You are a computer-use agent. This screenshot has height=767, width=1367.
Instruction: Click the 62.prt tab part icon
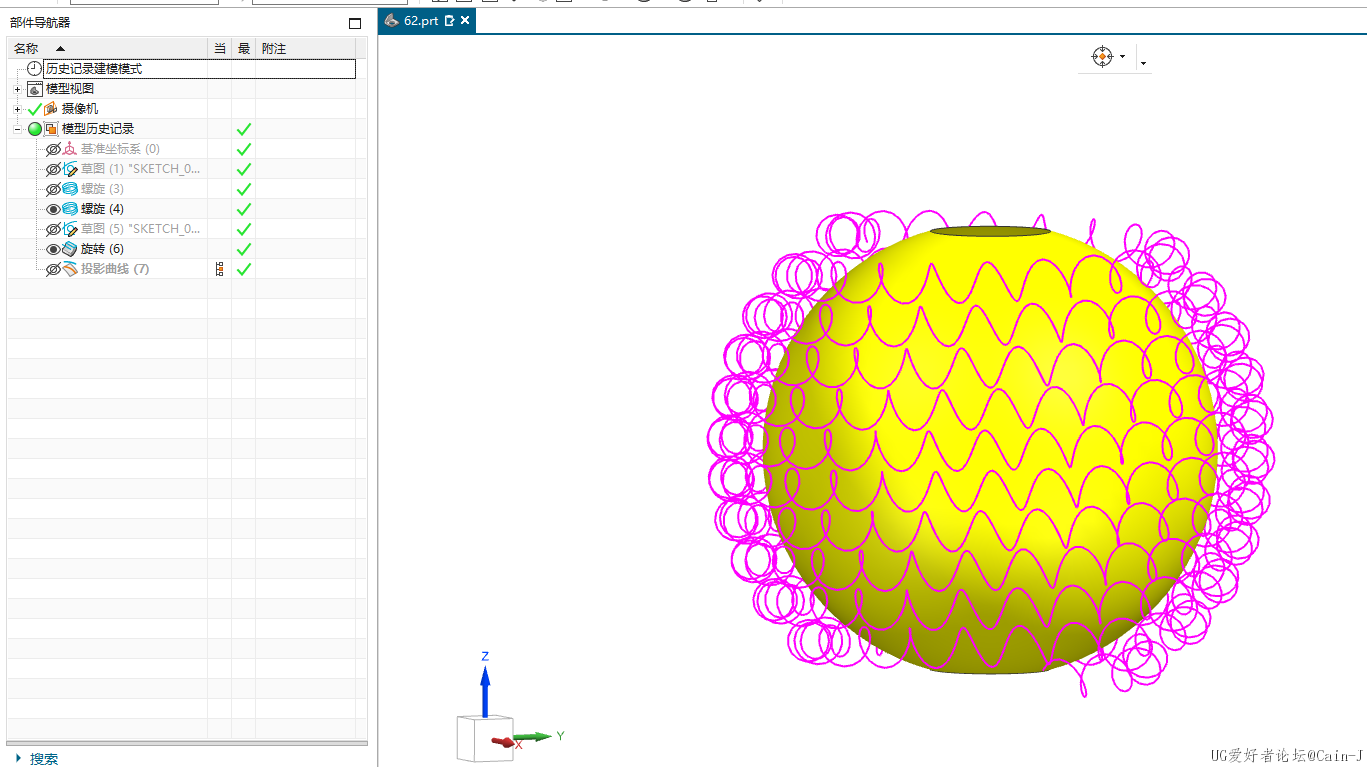pyautogui.click(x=392, y=20)
